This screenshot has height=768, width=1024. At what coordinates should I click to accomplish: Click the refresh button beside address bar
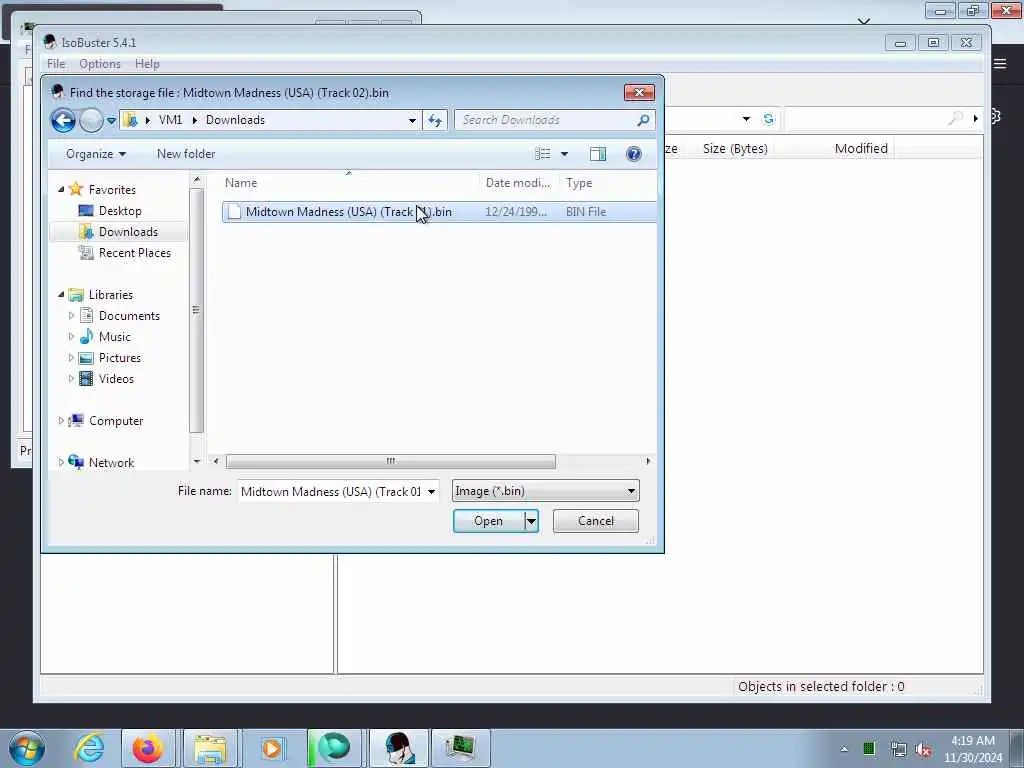(x=435, y=120)
